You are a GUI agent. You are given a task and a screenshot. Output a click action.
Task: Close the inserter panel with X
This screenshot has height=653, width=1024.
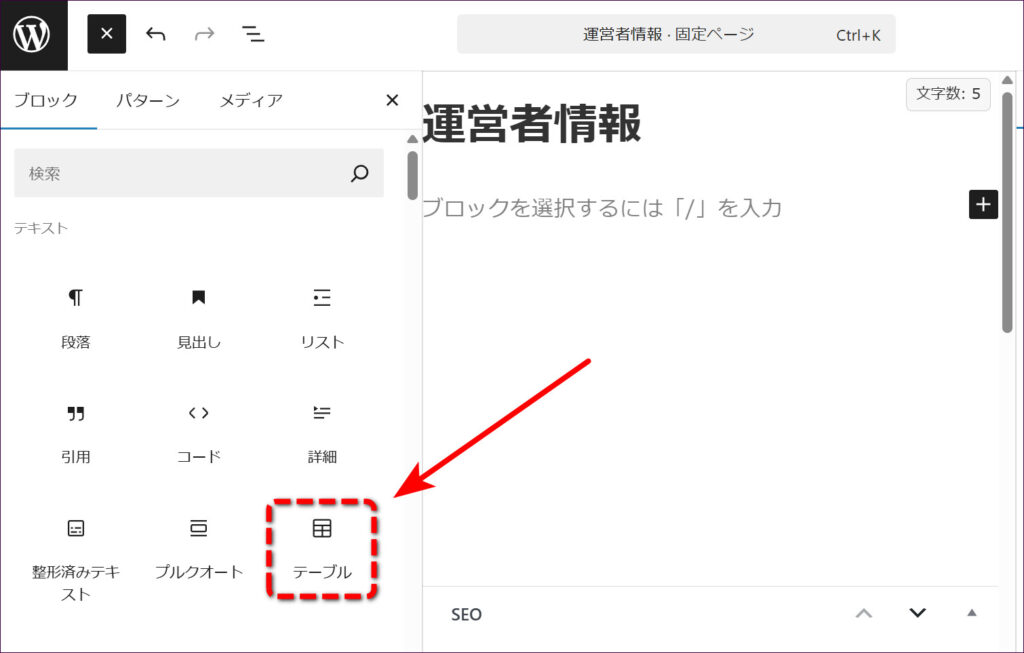pyautogui.click(x=392, y=100)
